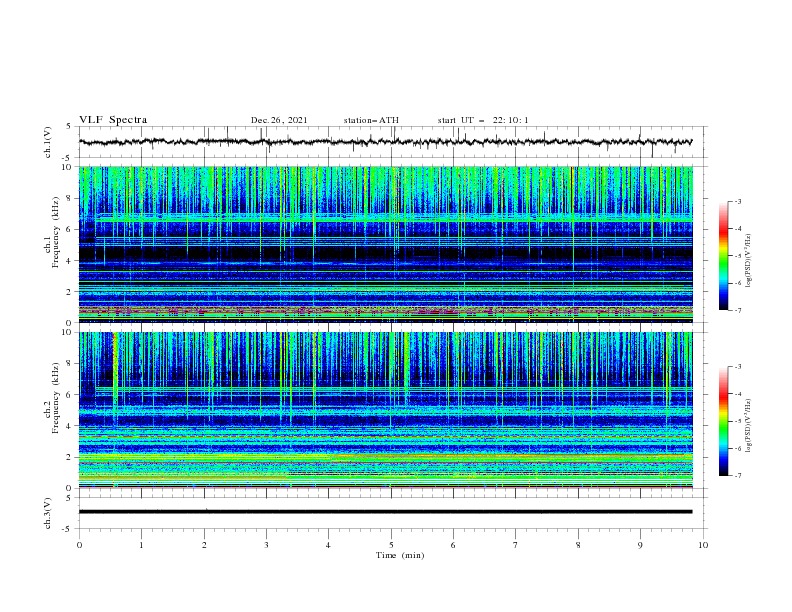
Task: Click the "station=ATH" label
Action: coord(371,120)
